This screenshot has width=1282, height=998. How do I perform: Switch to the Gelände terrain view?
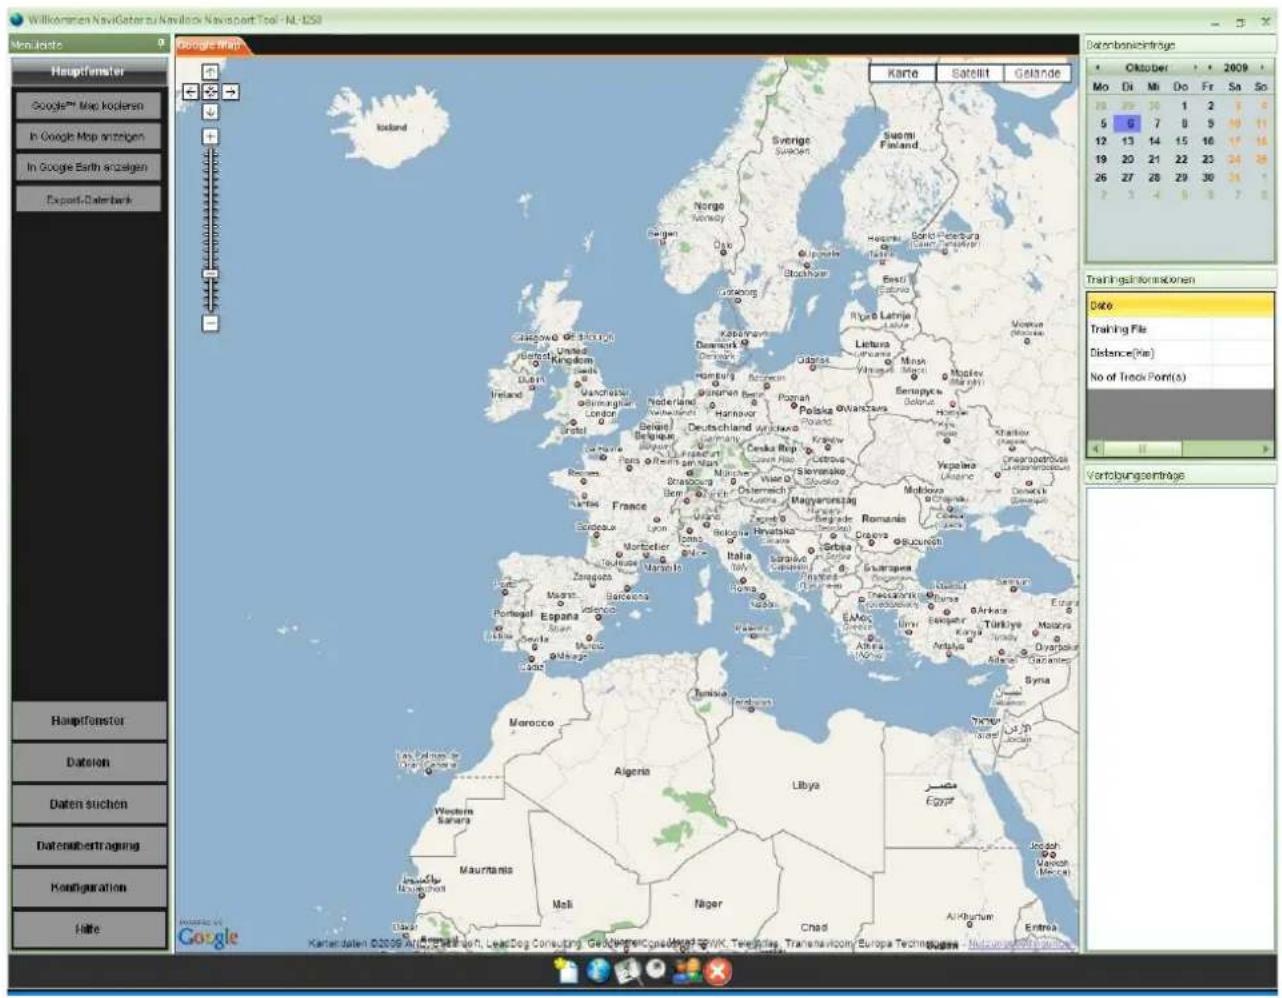(1037, 73)
